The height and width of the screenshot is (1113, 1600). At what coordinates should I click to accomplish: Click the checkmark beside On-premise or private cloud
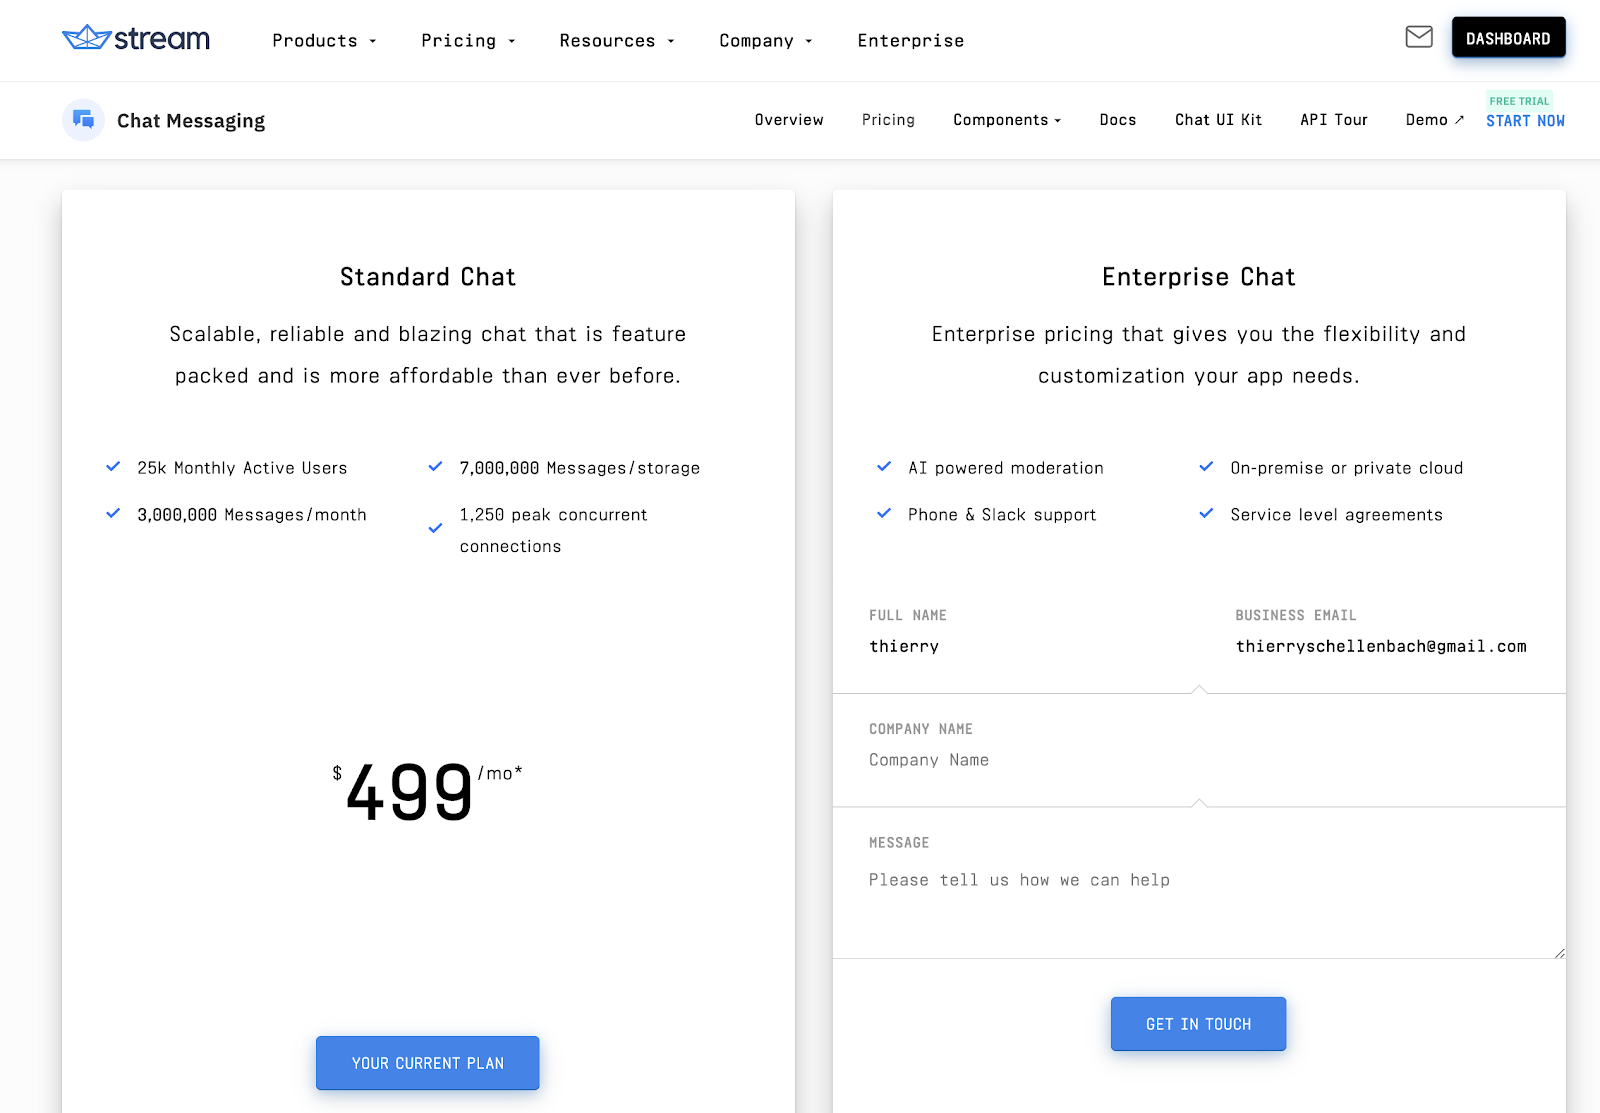[x=1206, y=466]
